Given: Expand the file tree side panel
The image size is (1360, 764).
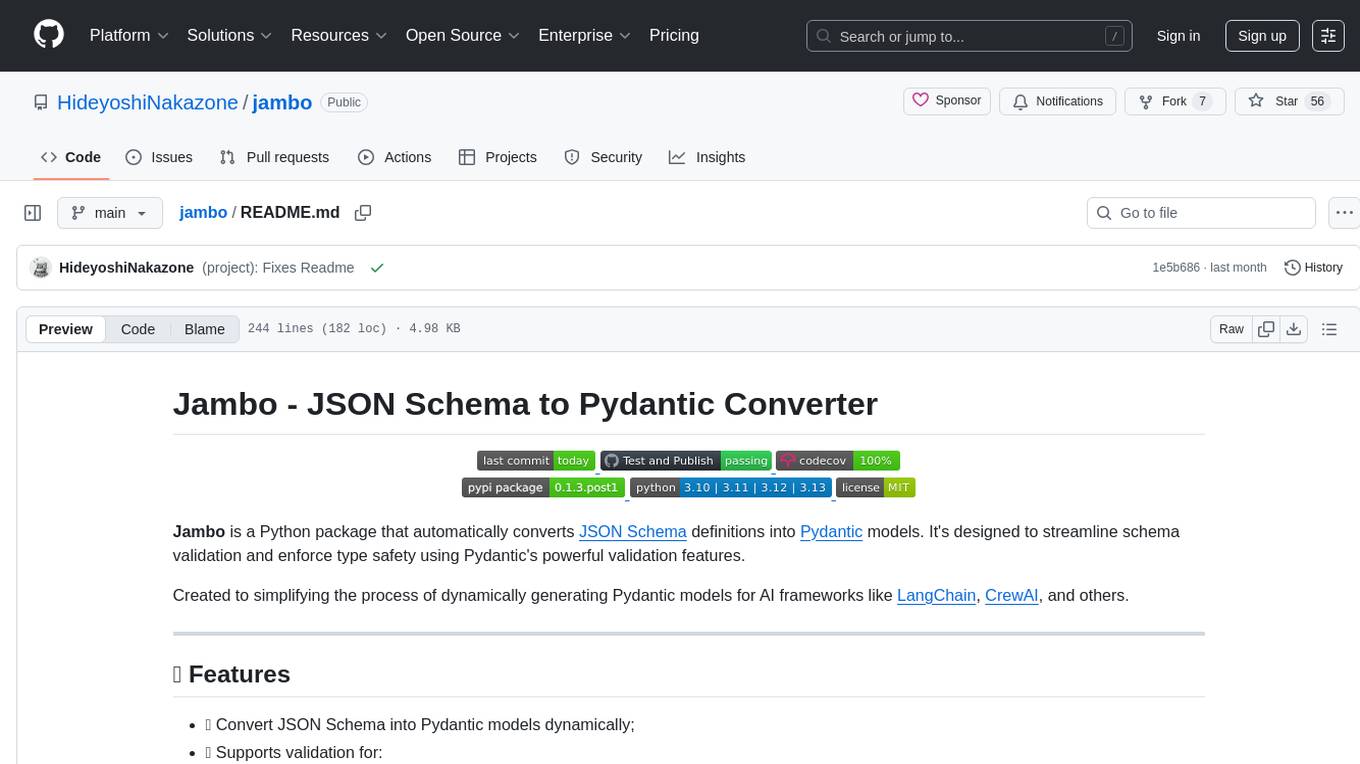Looking at the screenshot, I should [x=33, y=213].
